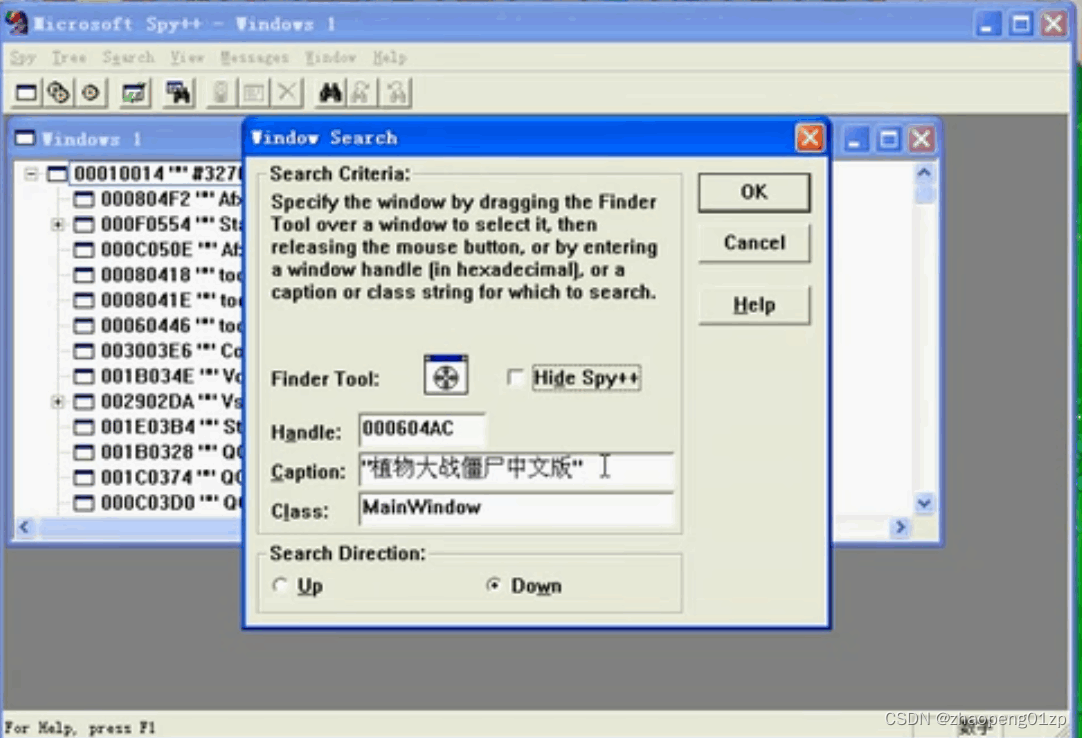
Task: Click the Find Previous toolbar icon
Action: pos(397,93)
